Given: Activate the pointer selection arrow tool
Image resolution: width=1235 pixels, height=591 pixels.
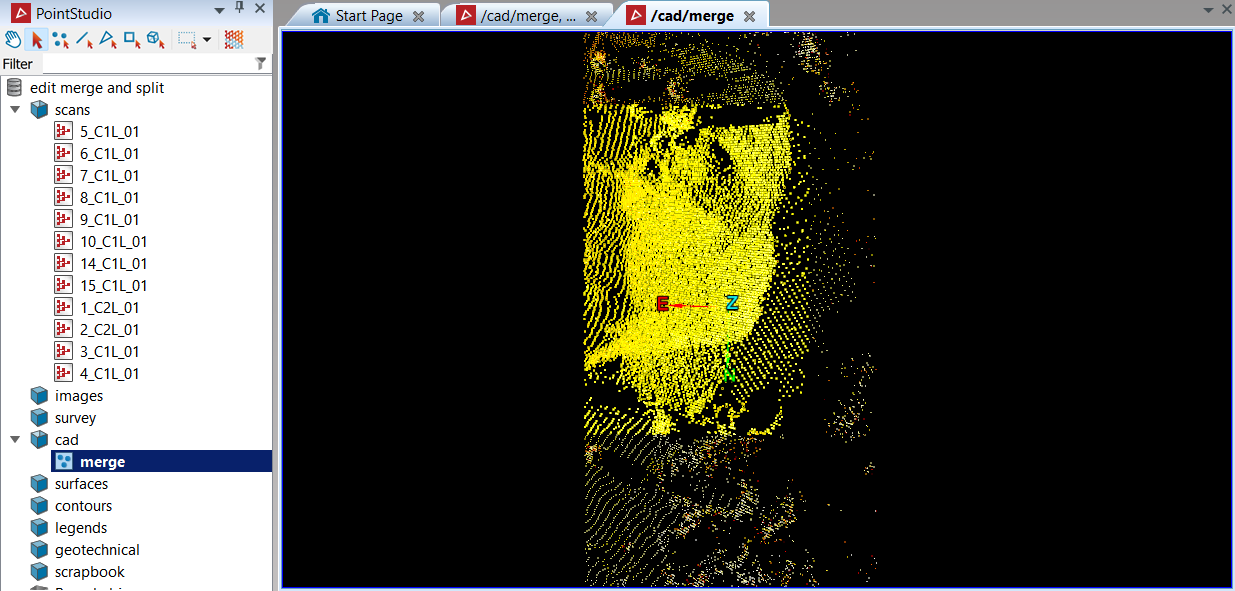Looking at the screenshot, I should click(x=37, y=40).
